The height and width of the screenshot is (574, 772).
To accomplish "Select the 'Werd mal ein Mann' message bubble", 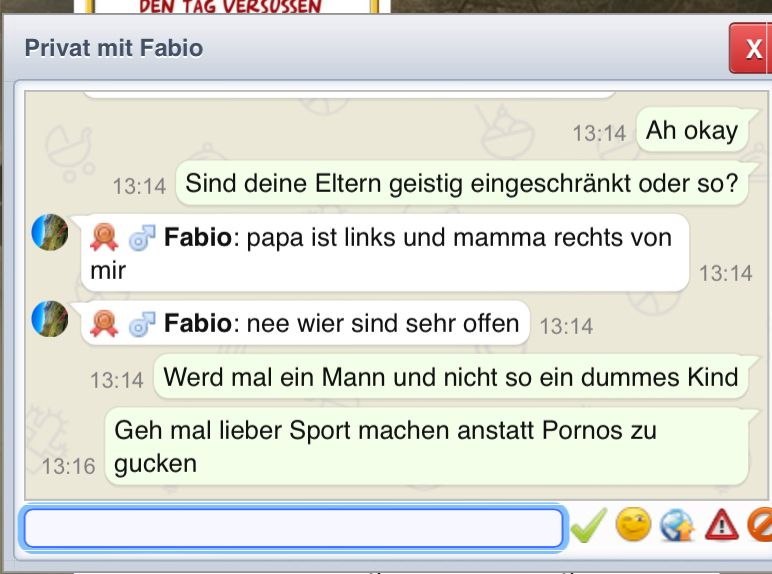I will (x=450, y=377).
